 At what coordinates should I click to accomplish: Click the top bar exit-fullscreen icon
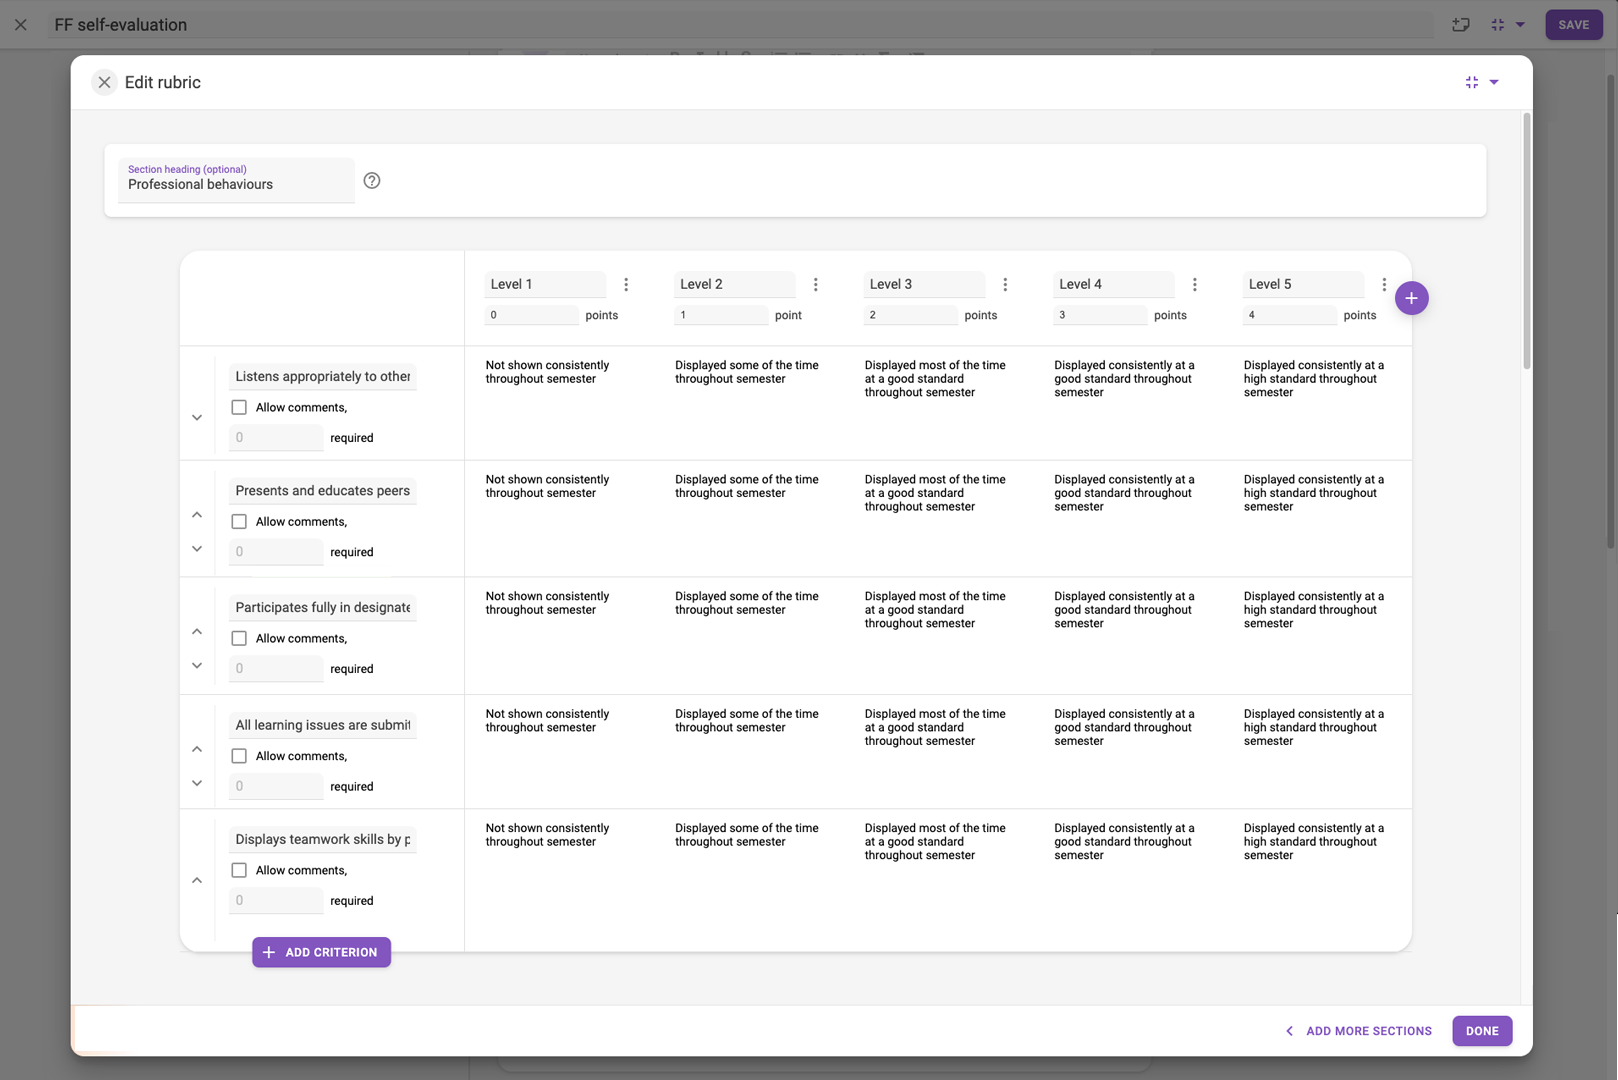[1498, 25]
